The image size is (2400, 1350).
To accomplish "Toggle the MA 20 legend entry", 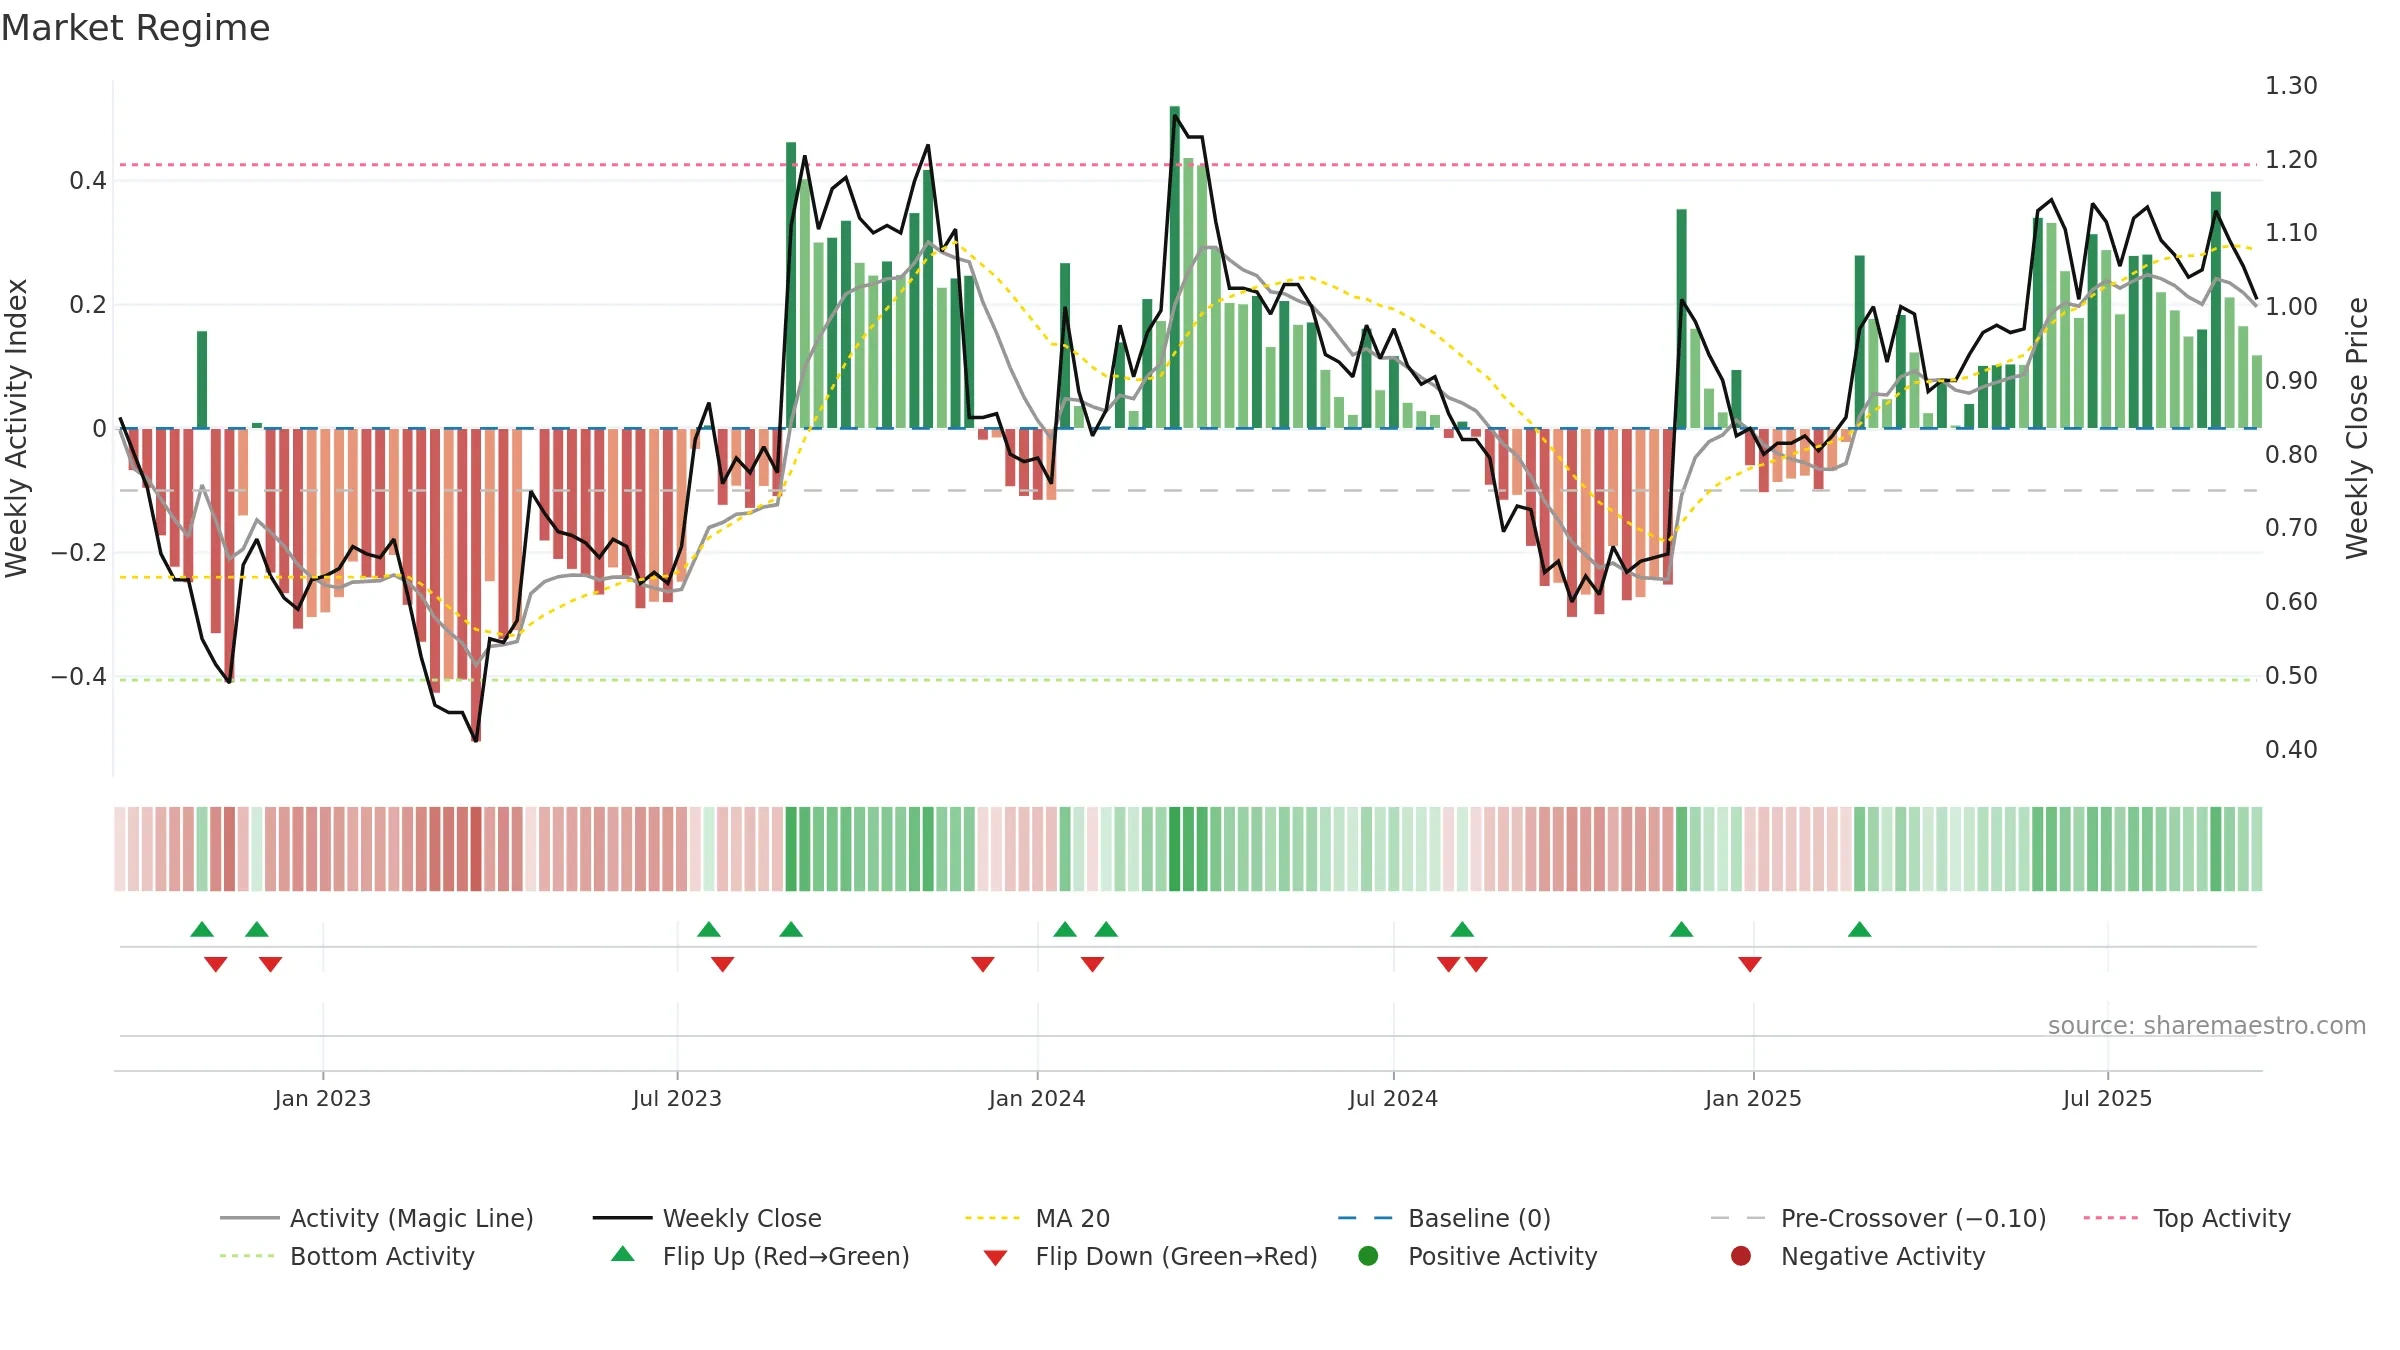I will point(1037,1218).
